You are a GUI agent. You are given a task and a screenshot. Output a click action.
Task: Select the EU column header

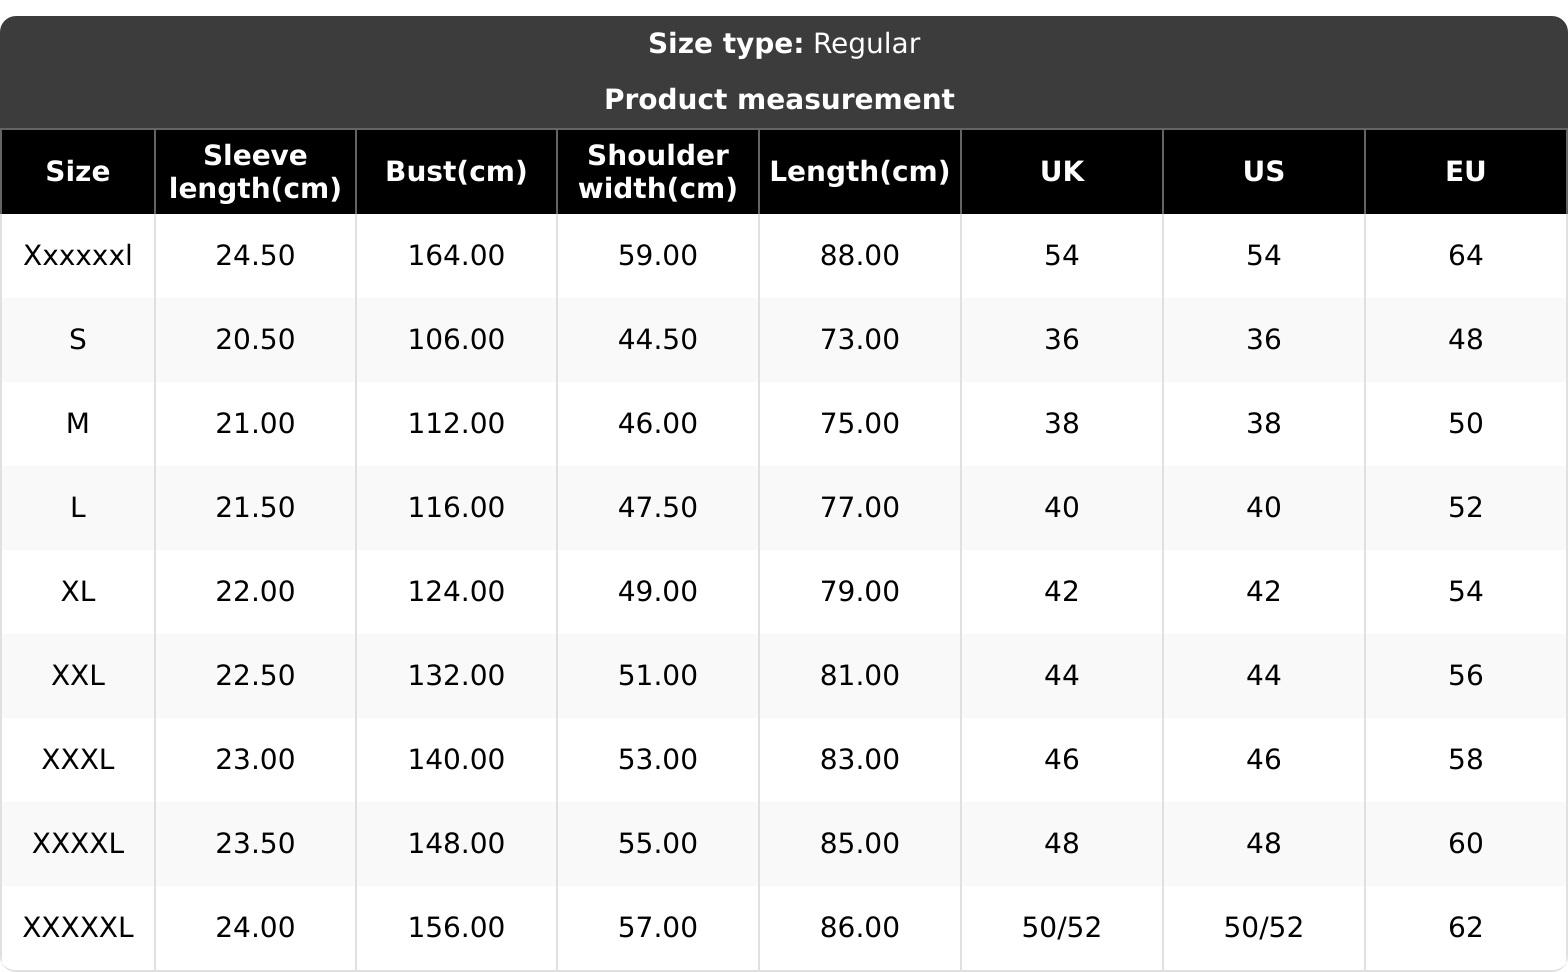(x=1465, y=172)
